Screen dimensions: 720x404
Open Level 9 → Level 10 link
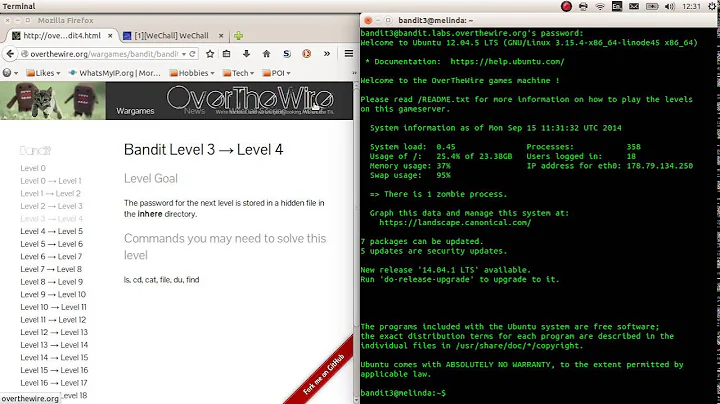[53, 294]
